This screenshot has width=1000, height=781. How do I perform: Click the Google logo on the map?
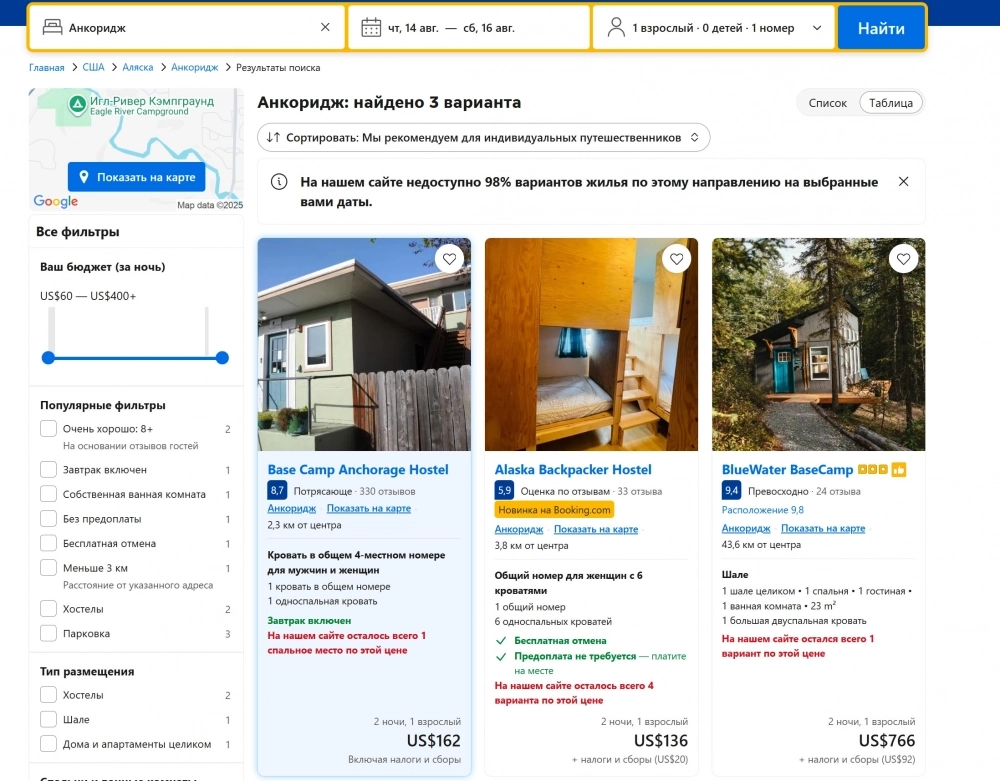tap(55, 201)
